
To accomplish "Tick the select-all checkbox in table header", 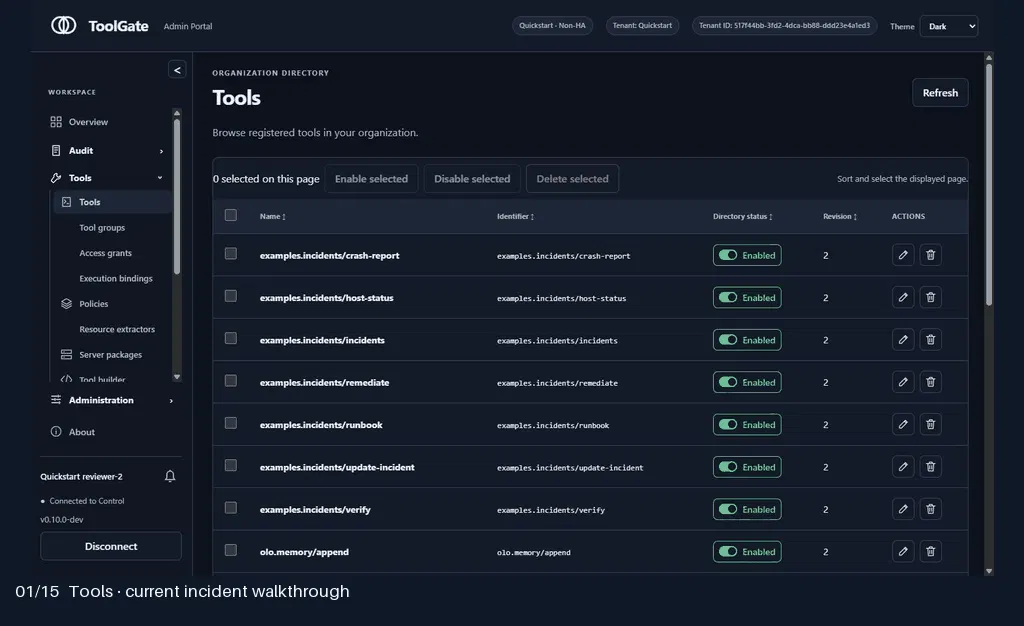I will tap(231, 215).
